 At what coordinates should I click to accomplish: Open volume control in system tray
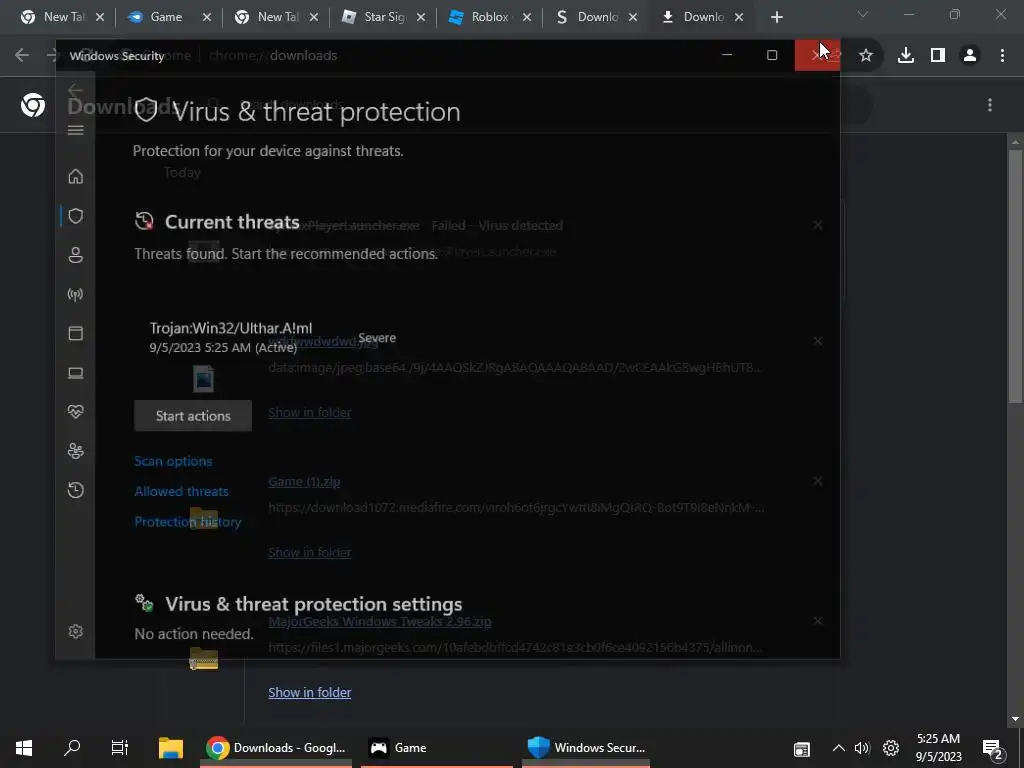[x=863, y=748]
